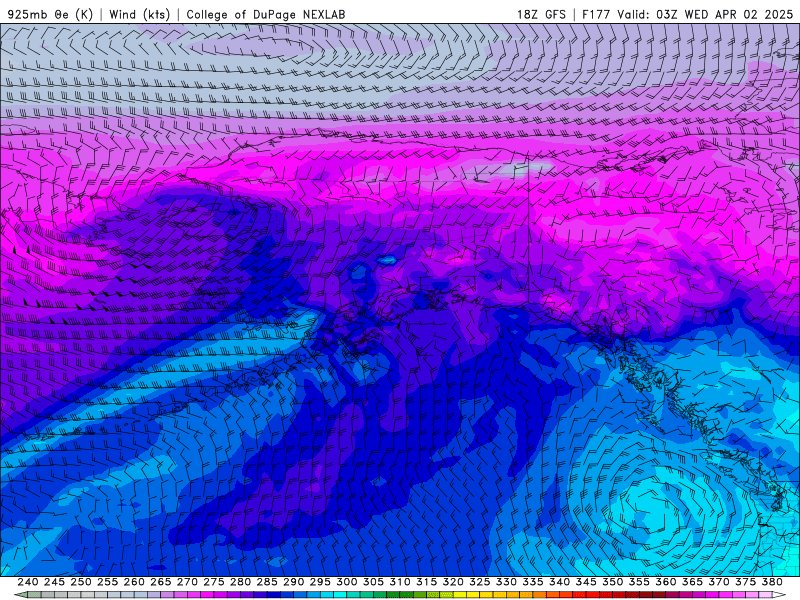
Task: Click the 310 value on the color scale
Action: click(x=399, y=582)
